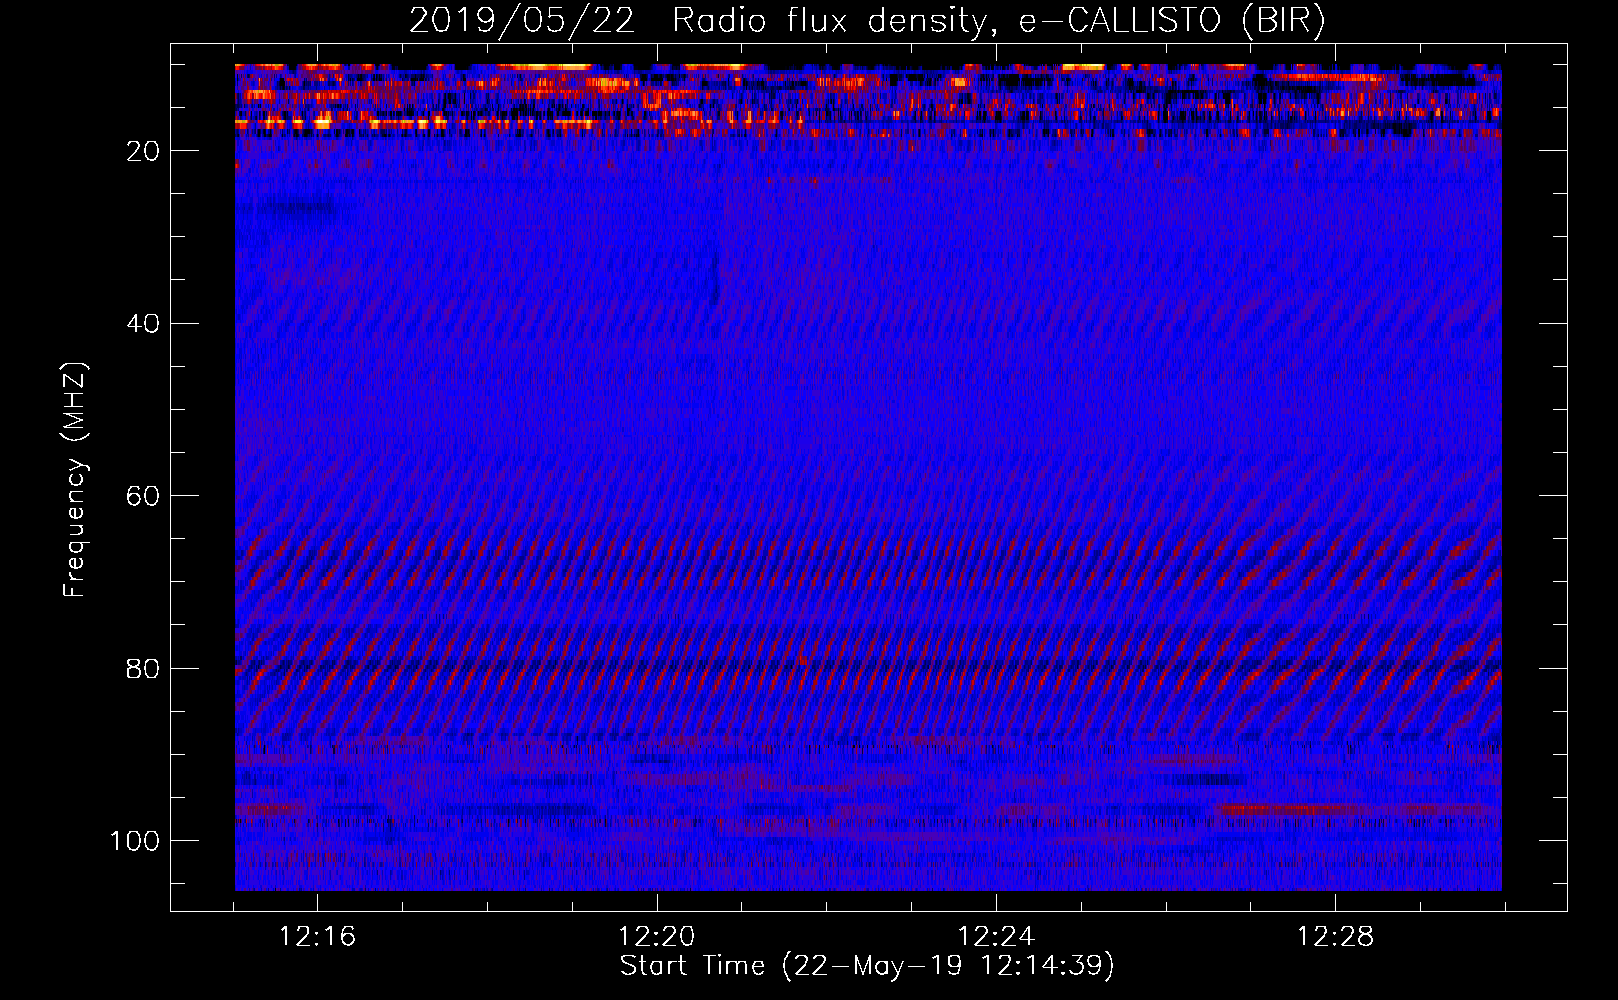Click the 'Start Time (22-May-19 12:14:39)' axis label

click(x=867, y=966)
